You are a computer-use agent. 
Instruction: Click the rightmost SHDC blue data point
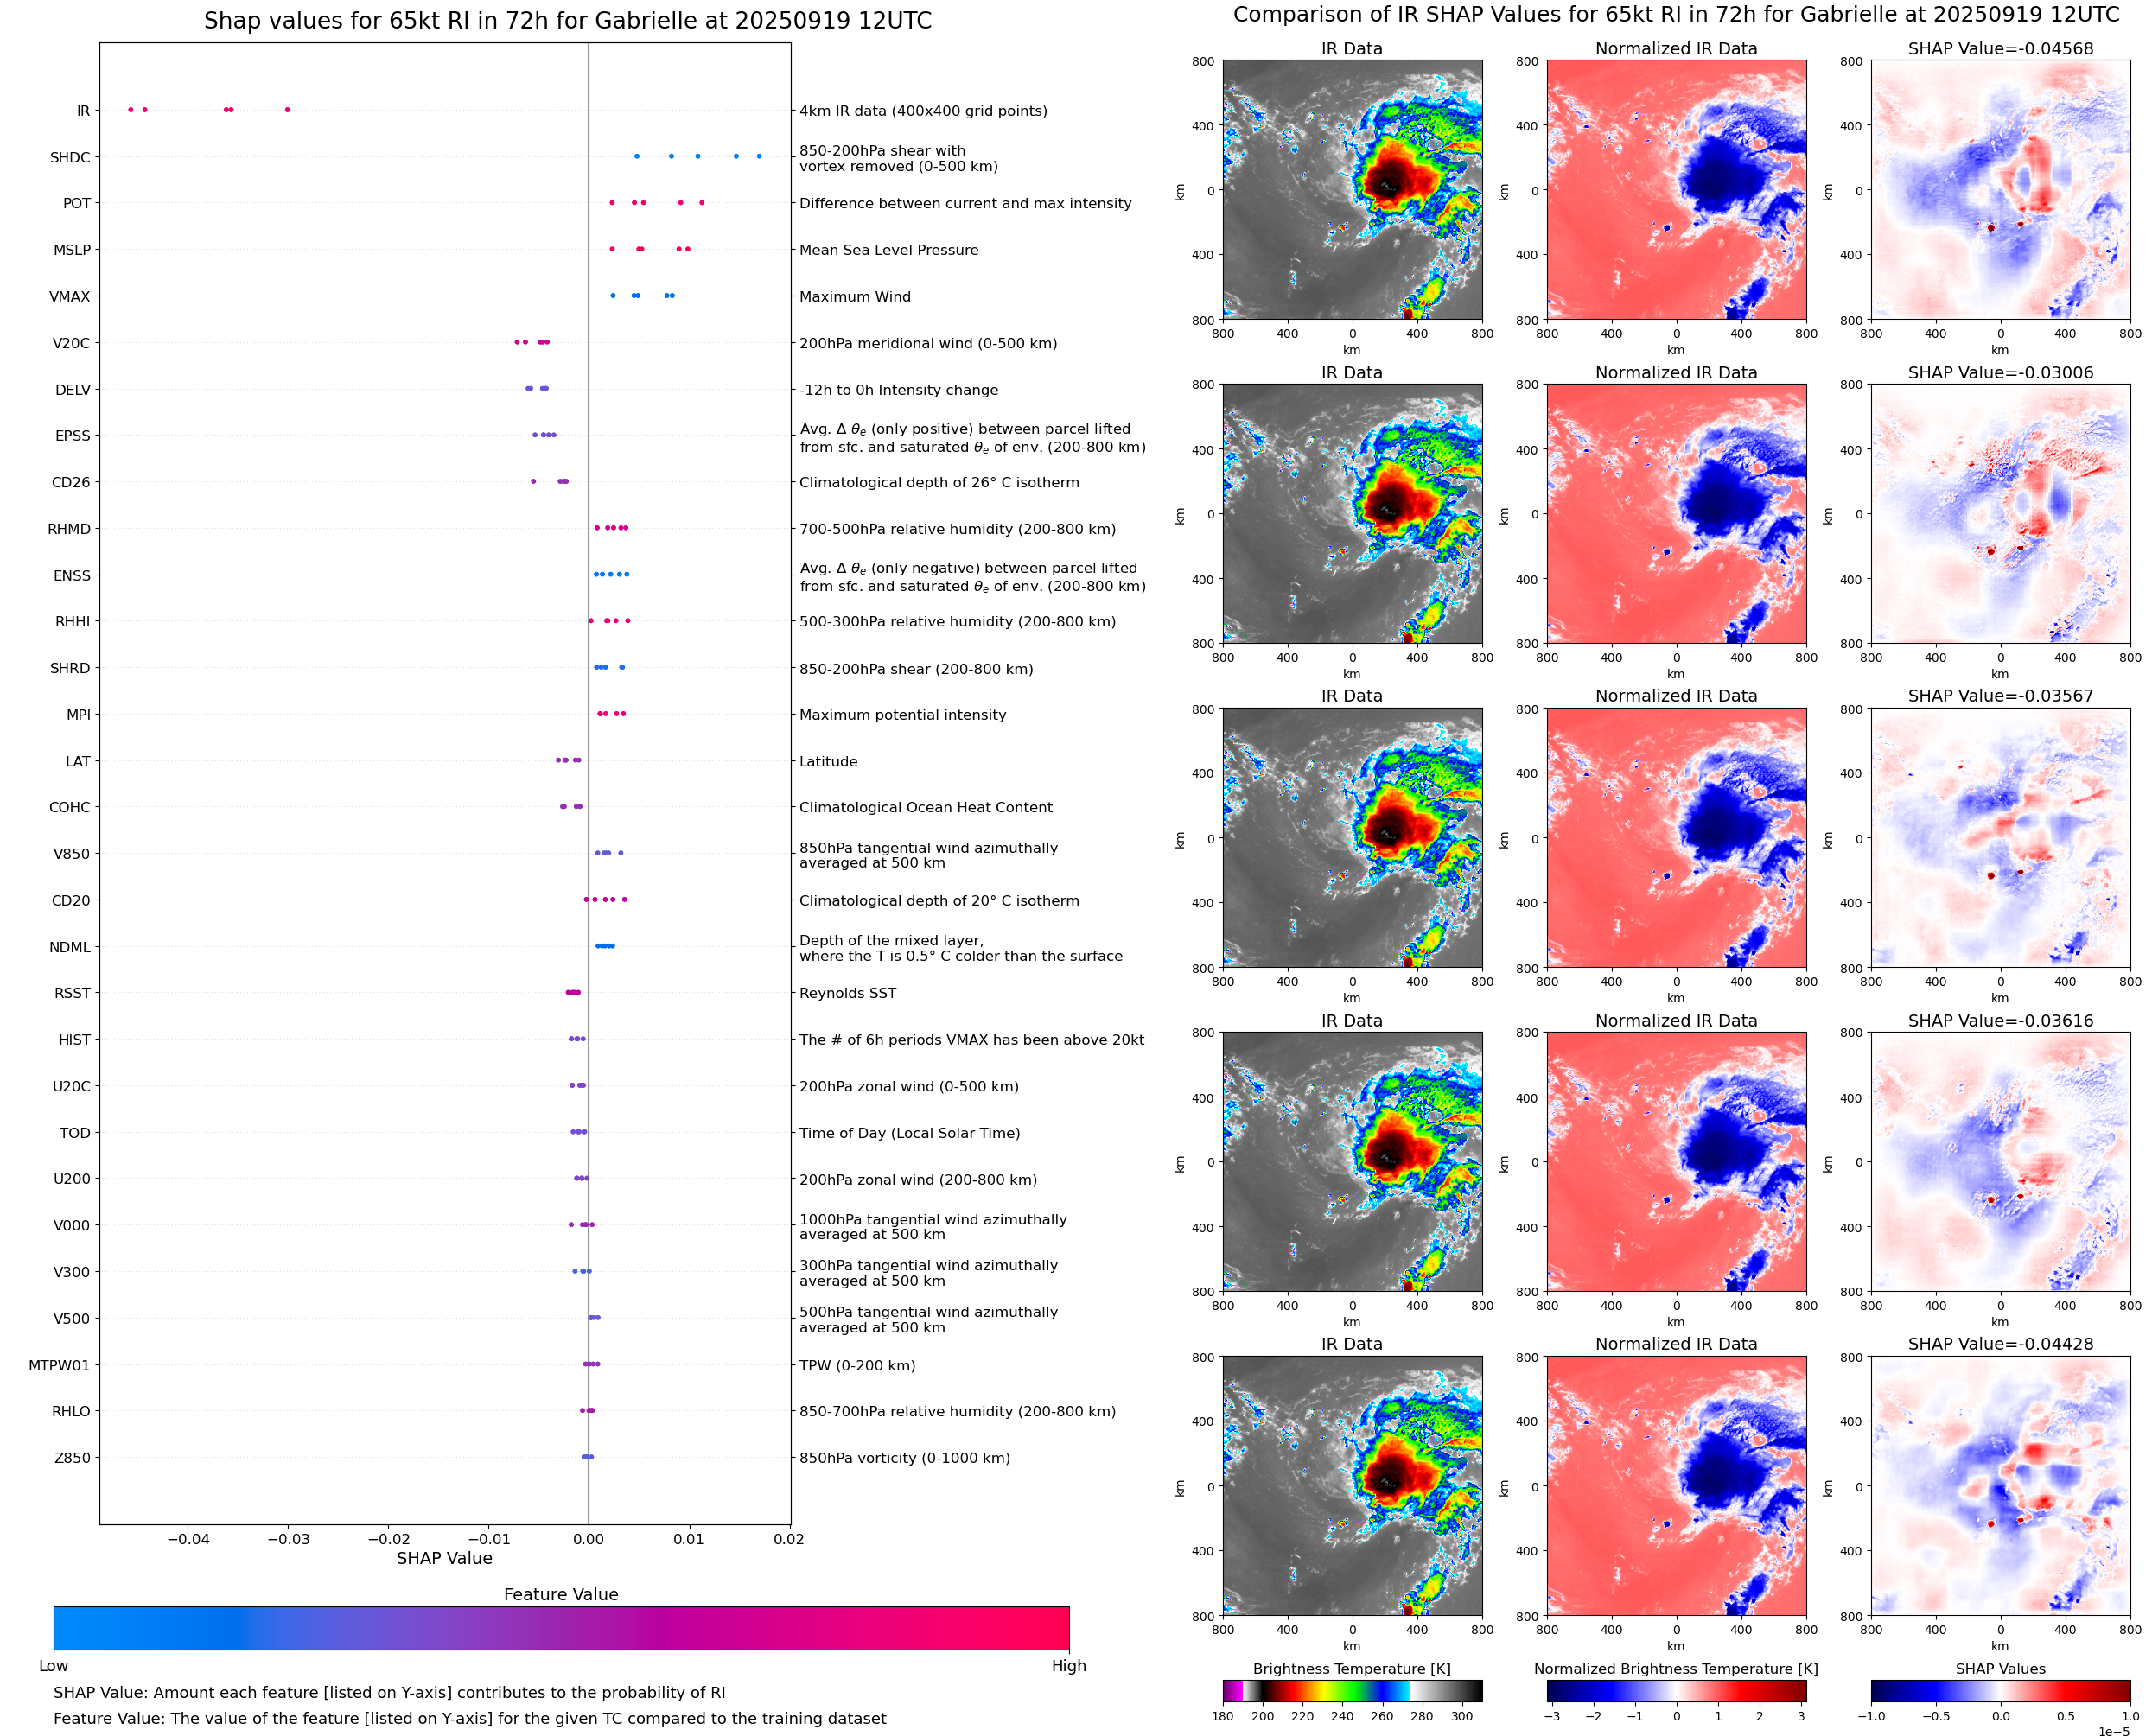[759, 156]
